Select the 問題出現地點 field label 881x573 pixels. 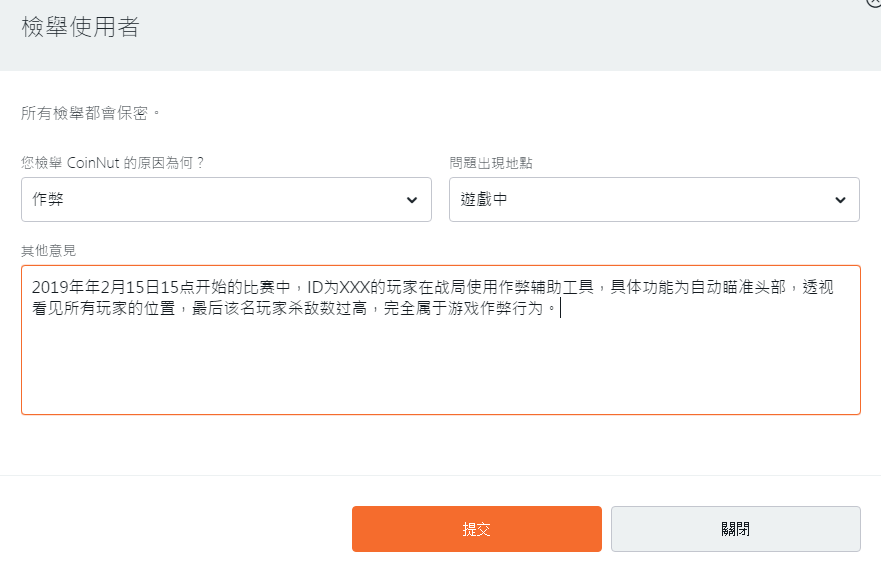(491, 162)
